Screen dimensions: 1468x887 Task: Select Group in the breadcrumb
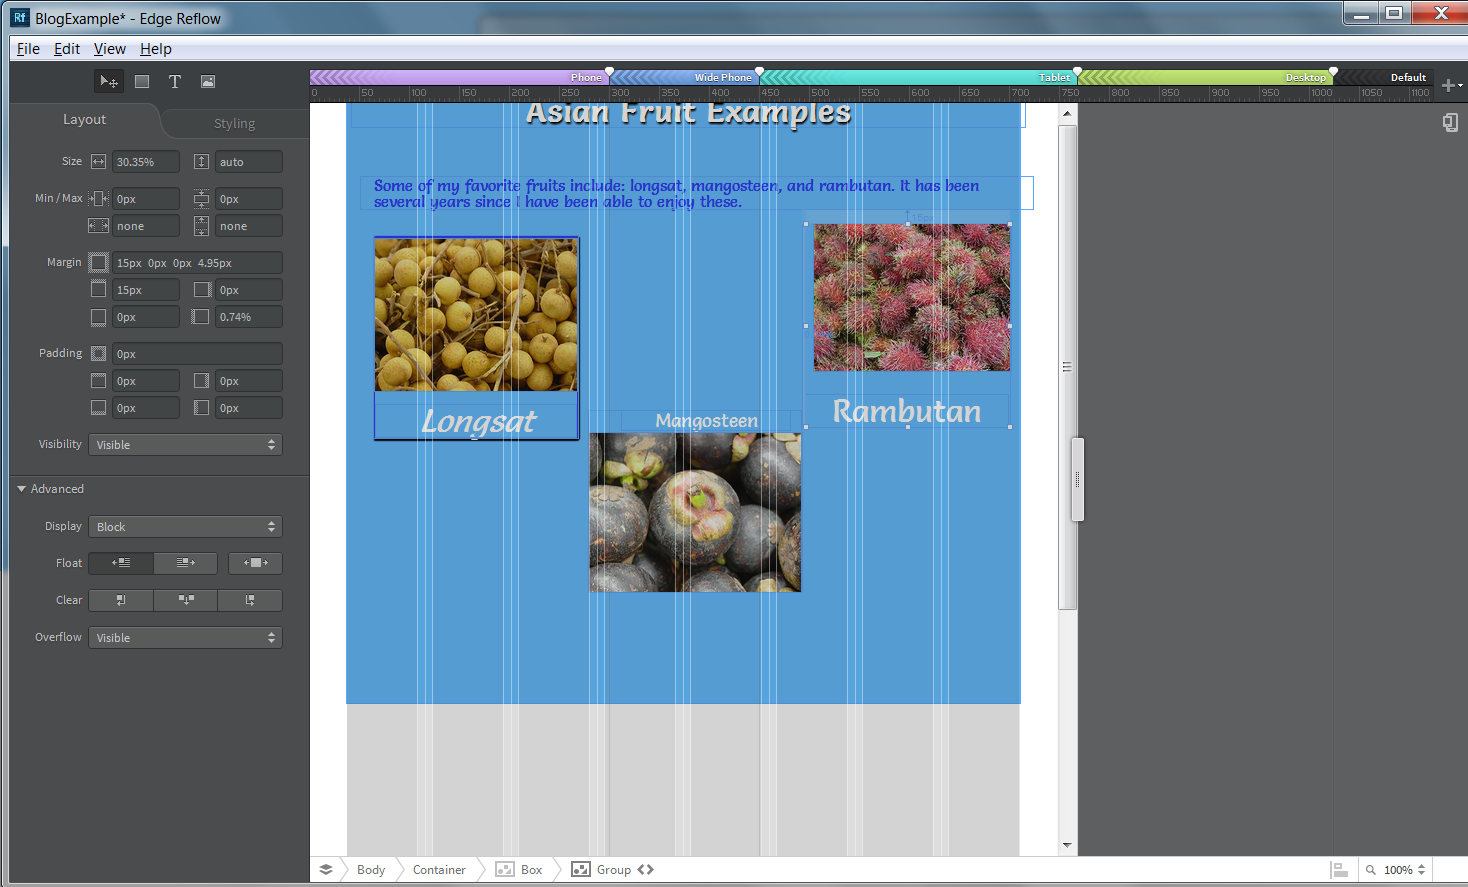pos(602,869)
